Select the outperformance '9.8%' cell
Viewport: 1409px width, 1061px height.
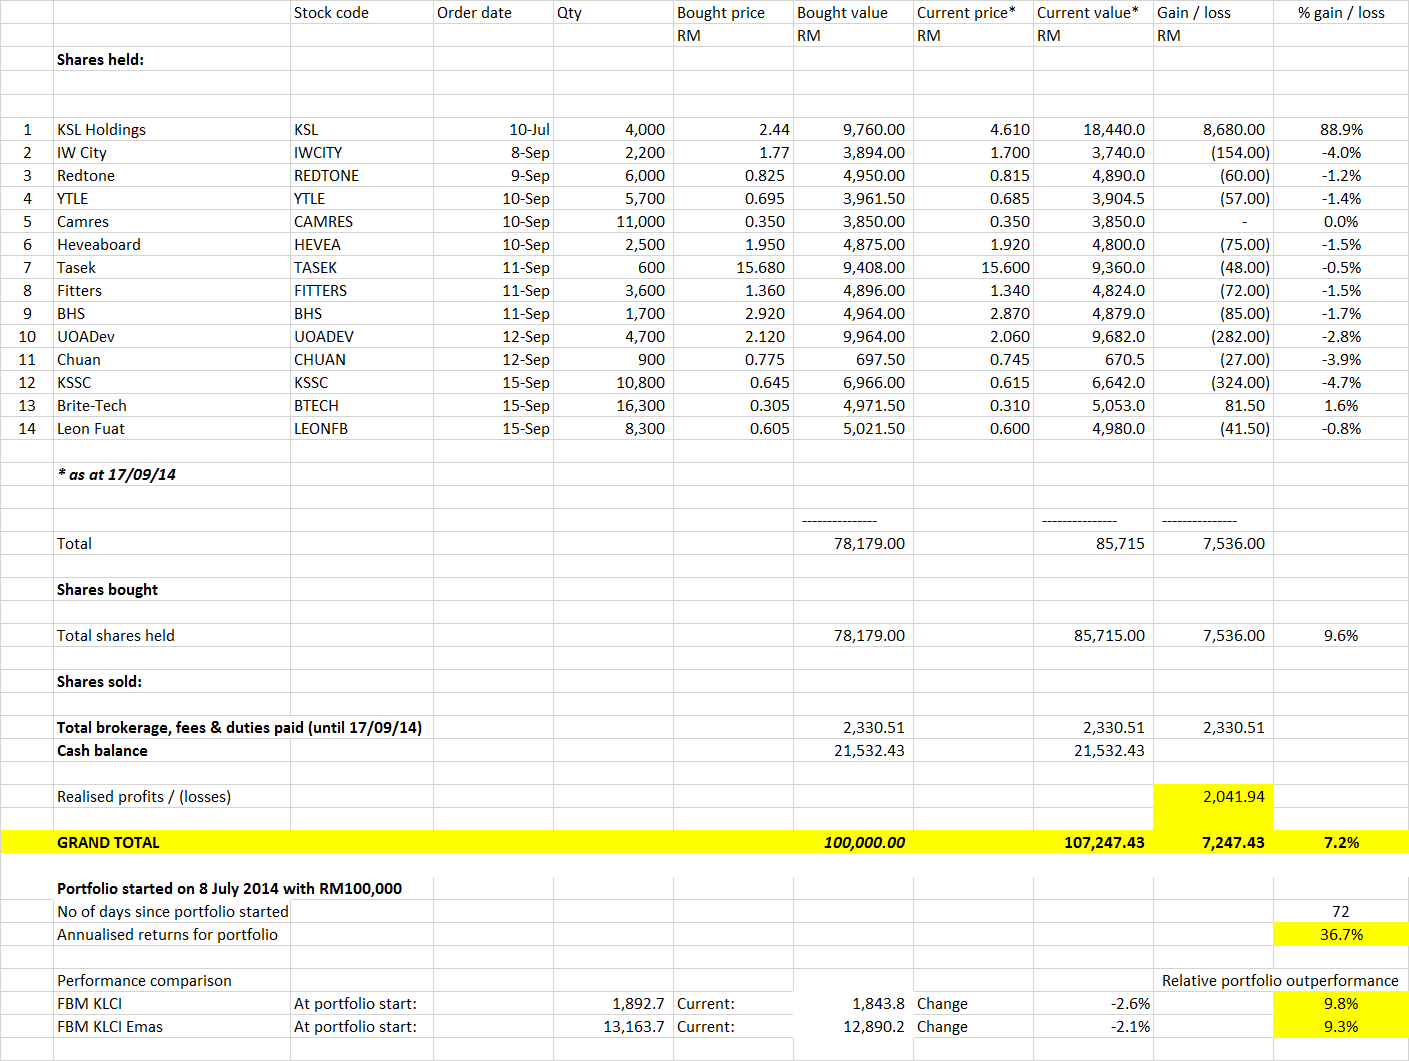(x=1341, y=1004)
